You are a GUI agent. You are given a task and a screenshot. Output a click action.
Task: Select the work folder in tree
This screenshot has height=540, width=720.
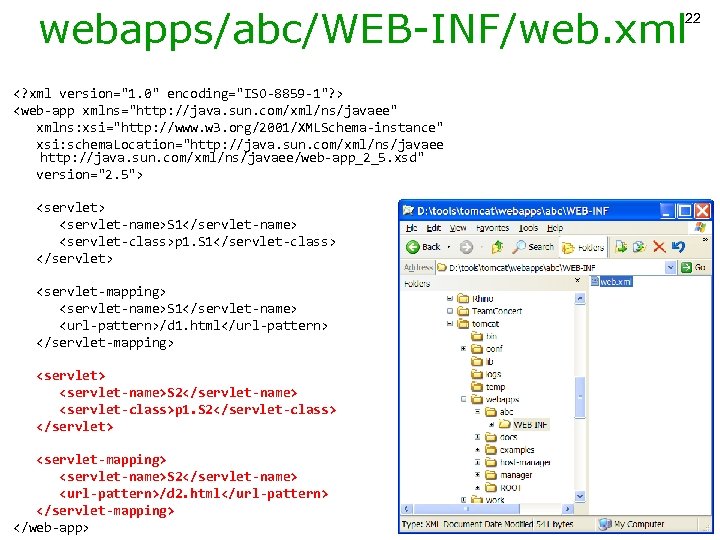point(488,500)
